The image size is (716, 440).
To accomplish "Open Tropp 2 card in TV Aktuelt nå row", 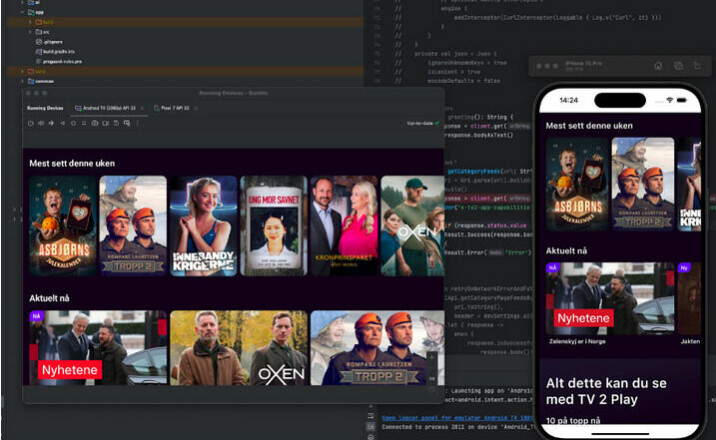I will pos(377,348).
